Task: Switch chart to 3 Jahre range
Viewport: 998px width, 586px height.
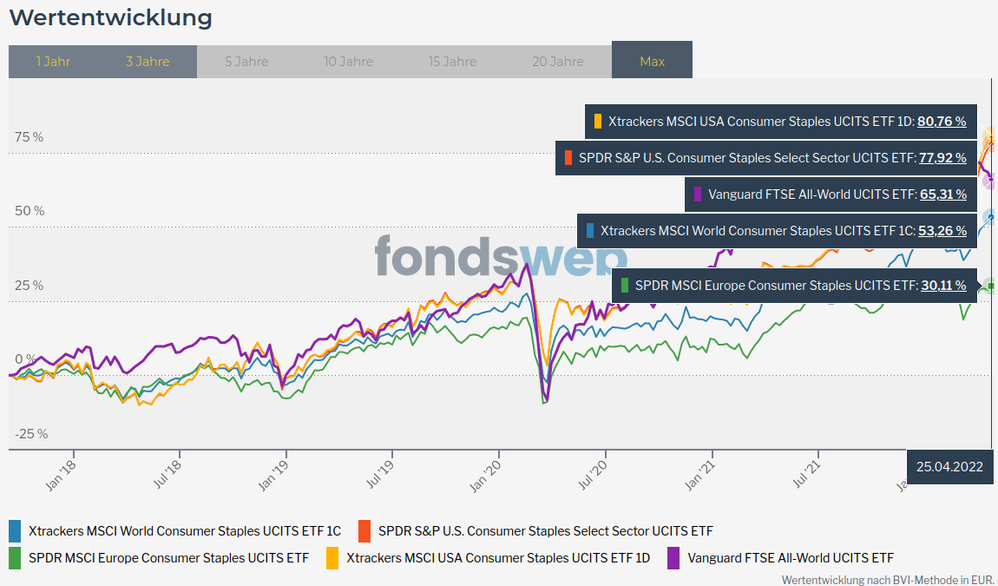Action: pos(147,61)
